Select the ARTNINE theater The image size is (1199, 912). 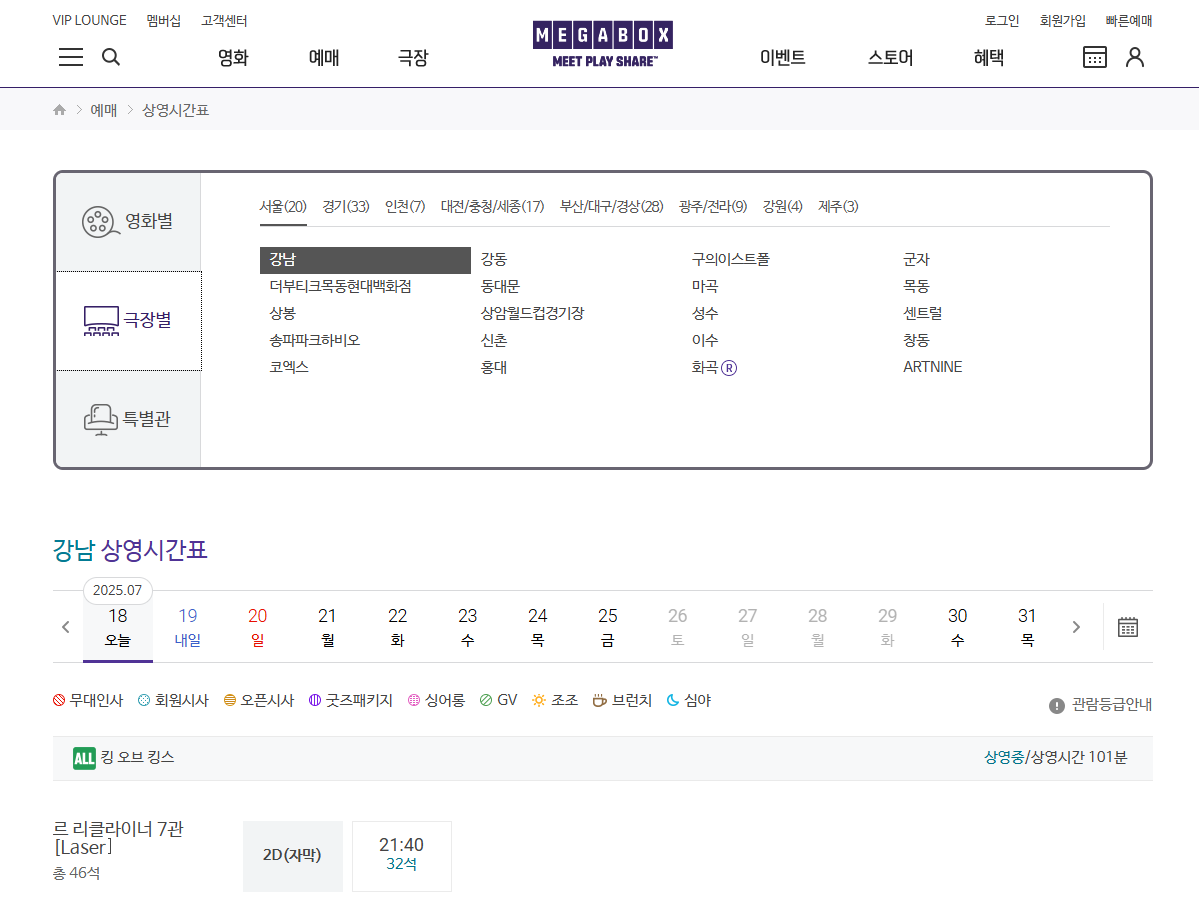click(x=932, y=368)
